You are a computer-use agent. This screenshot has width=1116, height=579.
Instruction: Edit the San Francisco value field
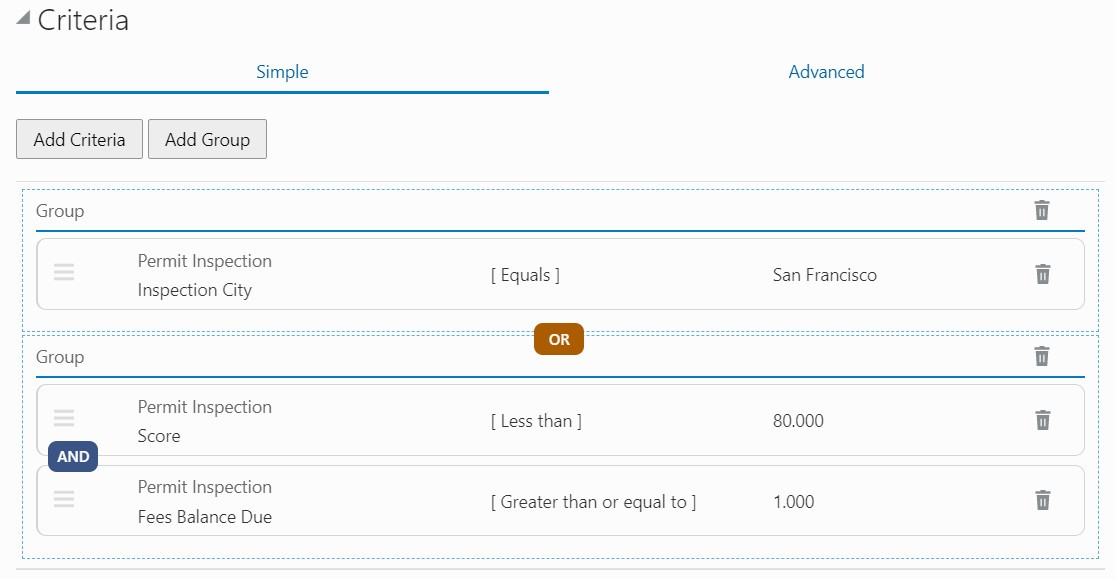pyautogui.click(x=825, y=275)
